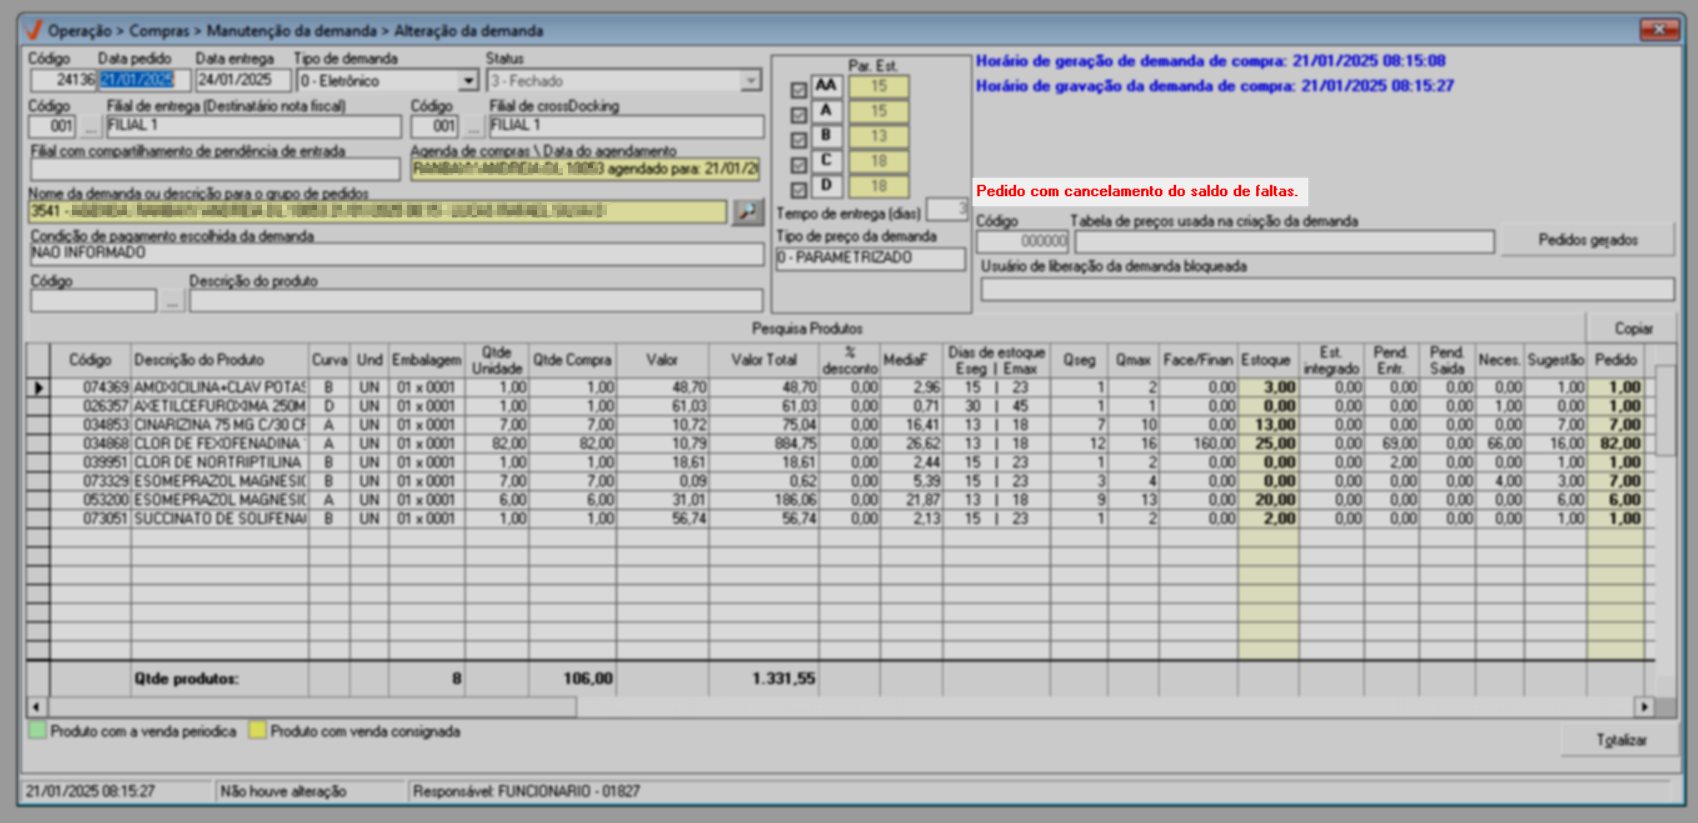
Task: Click the ellipsis button next to crossDocking code
Action: click(x=474, y=127)
